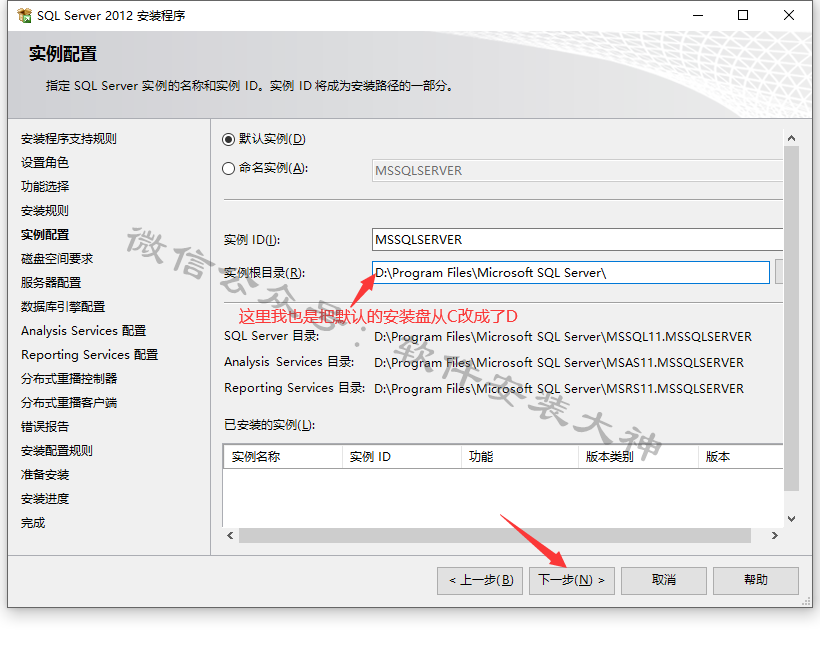Click the named instance MSSQLSERVER field
The width and height of the screenshot is (820, 652).
click(x=577, y=171)
